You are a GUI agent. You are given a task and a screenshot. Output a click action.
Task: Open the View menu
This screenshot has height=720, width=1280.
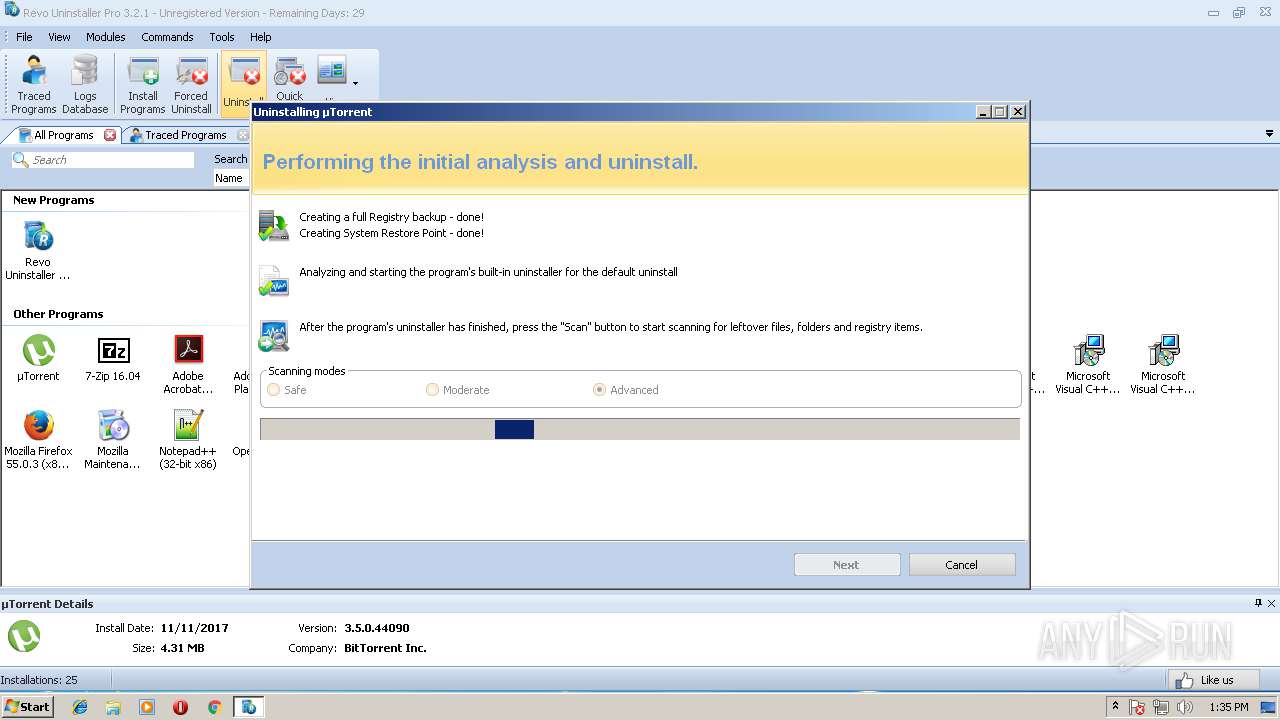click(59, 37)
